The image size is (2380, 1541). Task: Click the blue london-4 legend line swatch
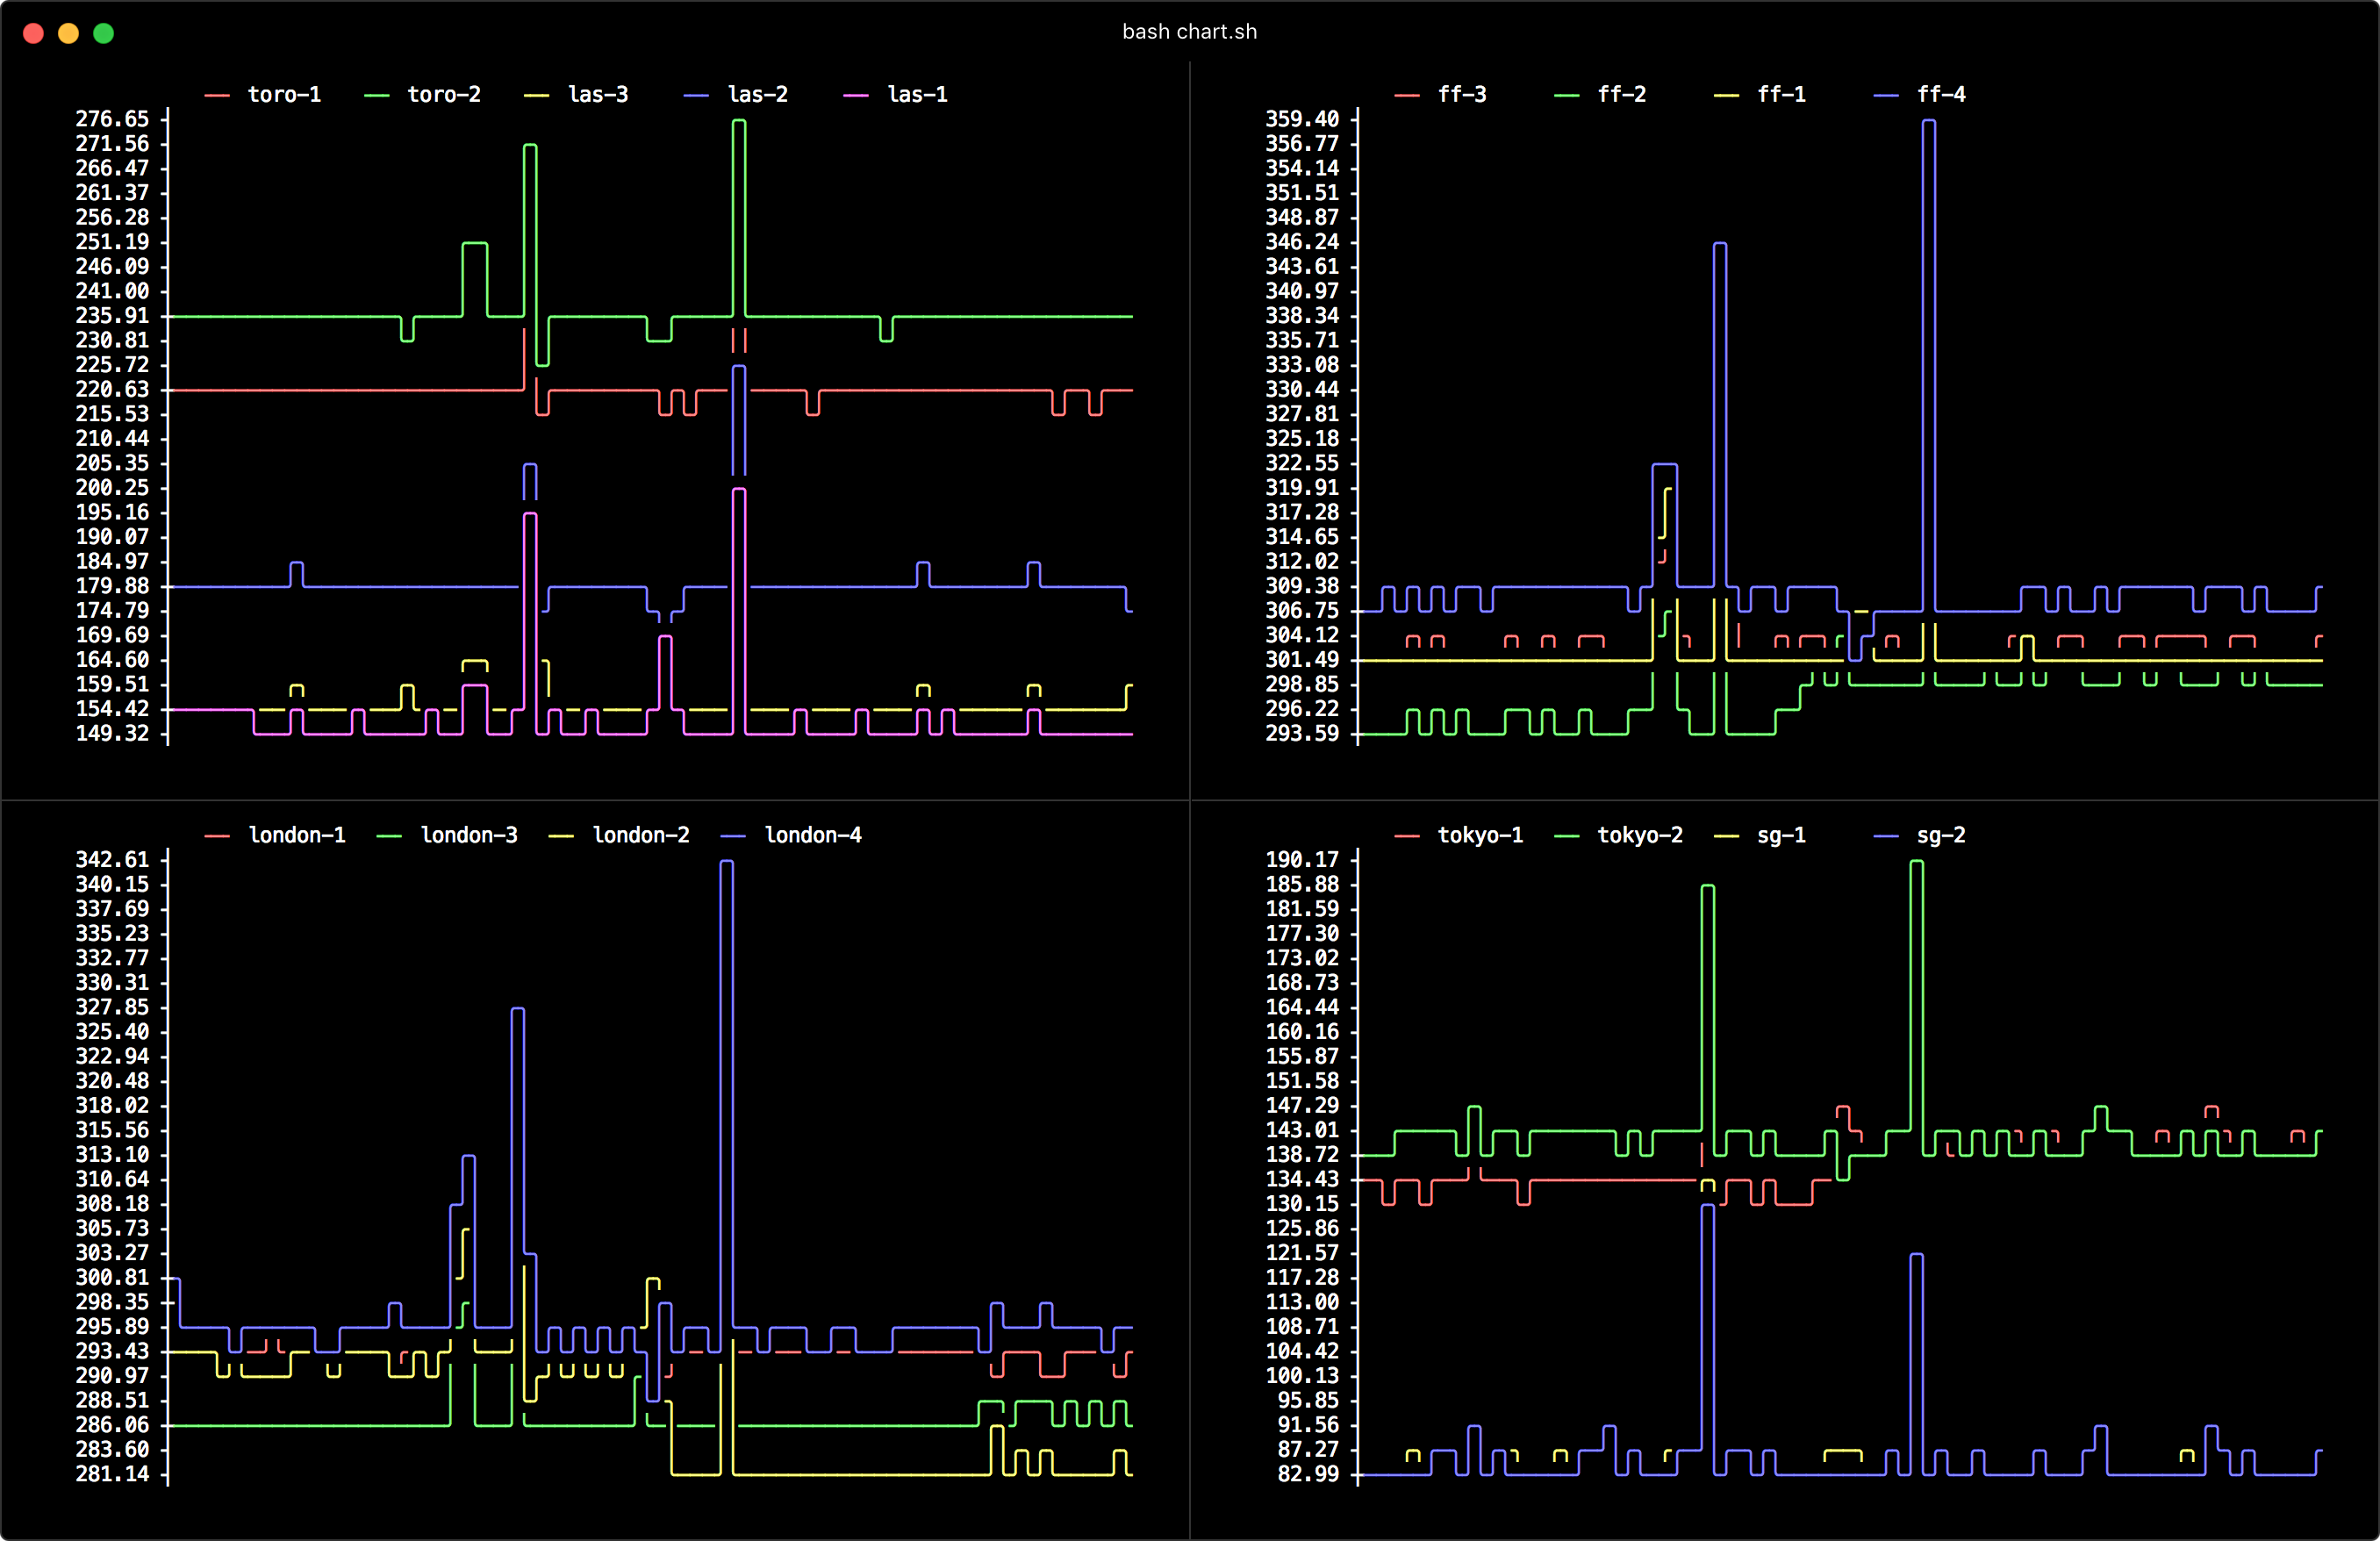733,836
